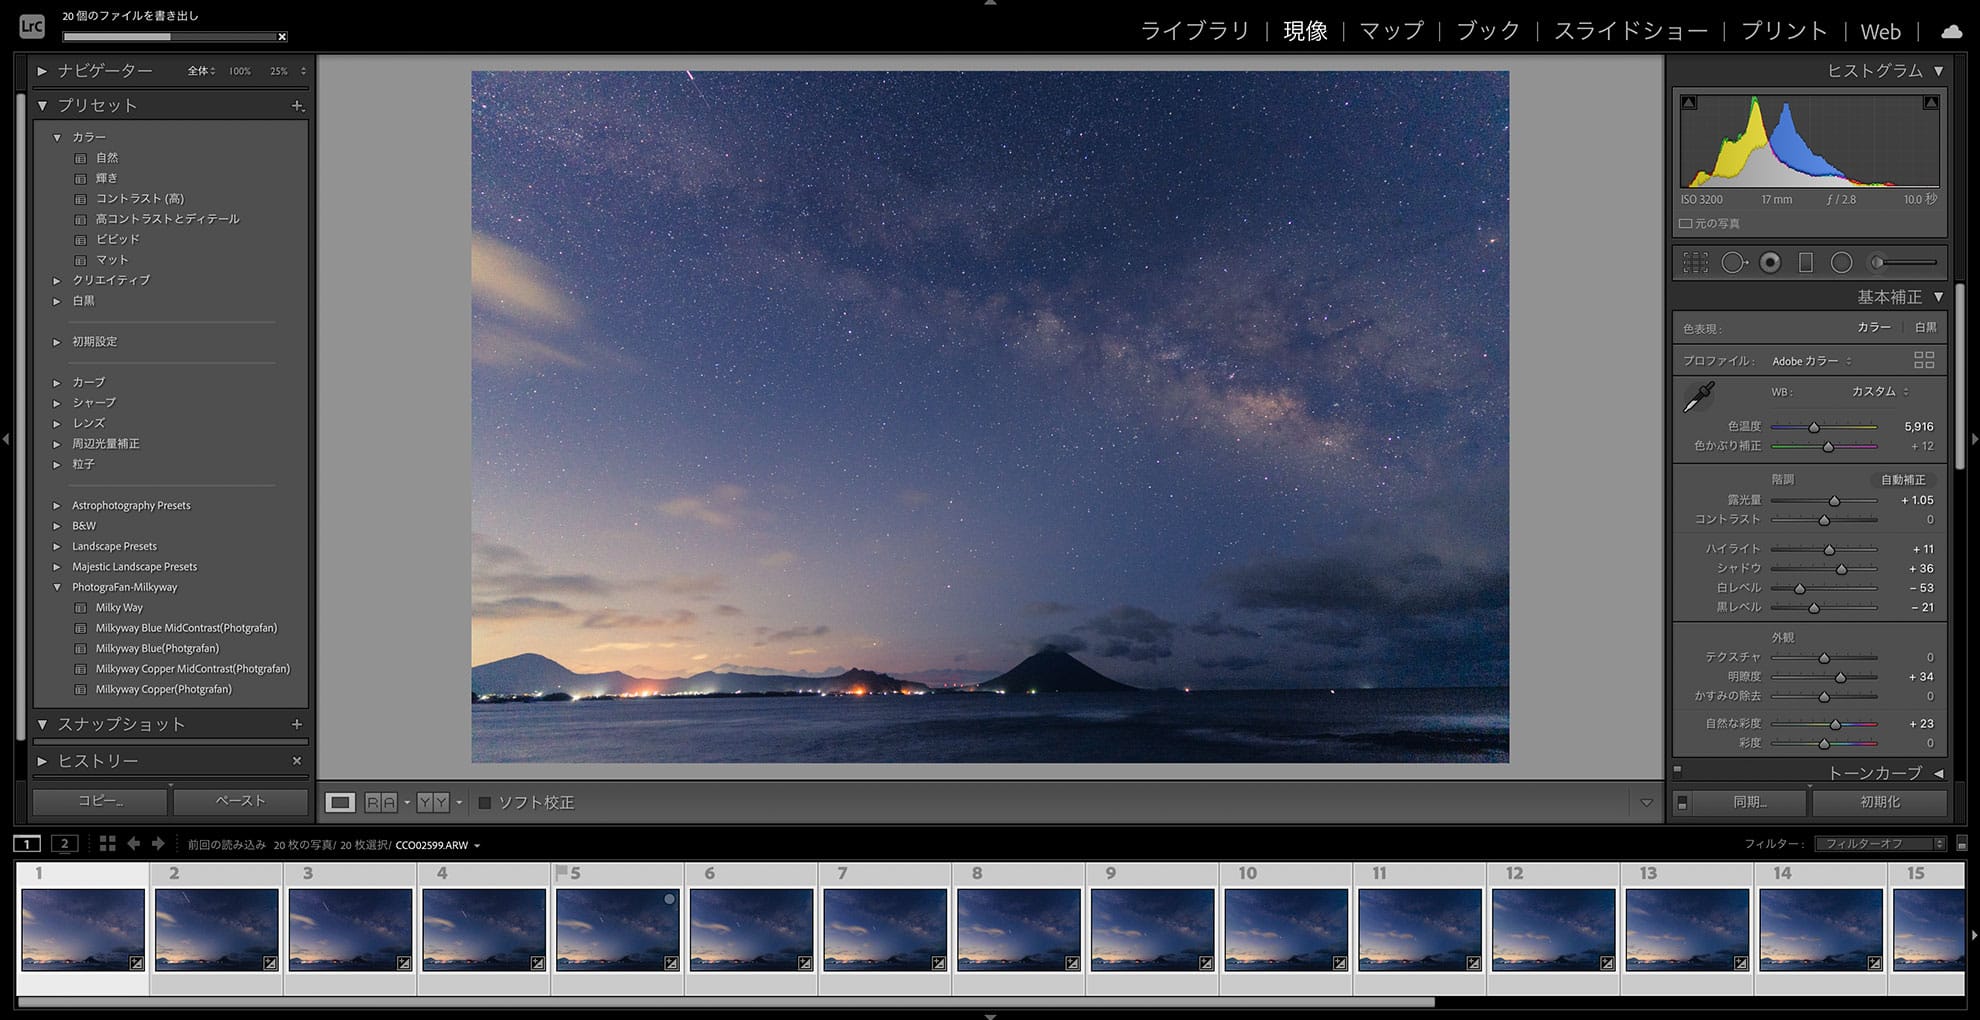Choose the Graduated Filter tool
The width and height of the screenshot is (1980, 1020).
[x=1805, y=263]
